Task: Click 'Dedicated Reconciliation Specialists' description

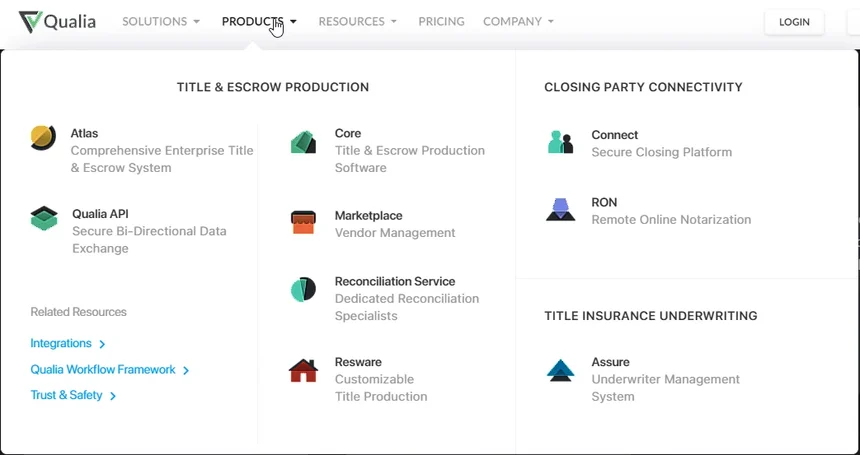Action: (407, 307)
